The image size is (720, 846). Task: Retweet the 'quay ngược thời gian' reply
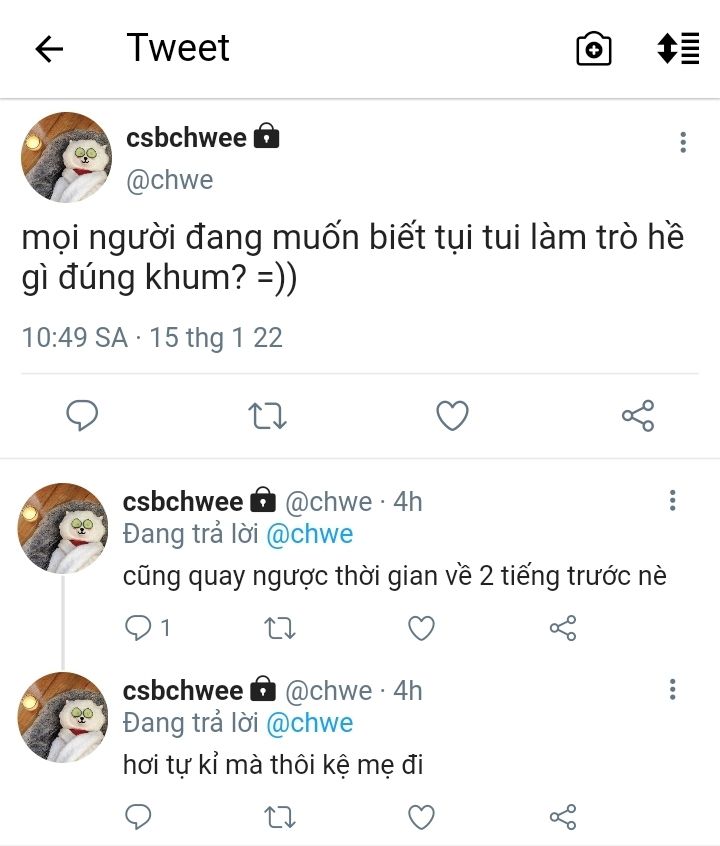(279, 628)
